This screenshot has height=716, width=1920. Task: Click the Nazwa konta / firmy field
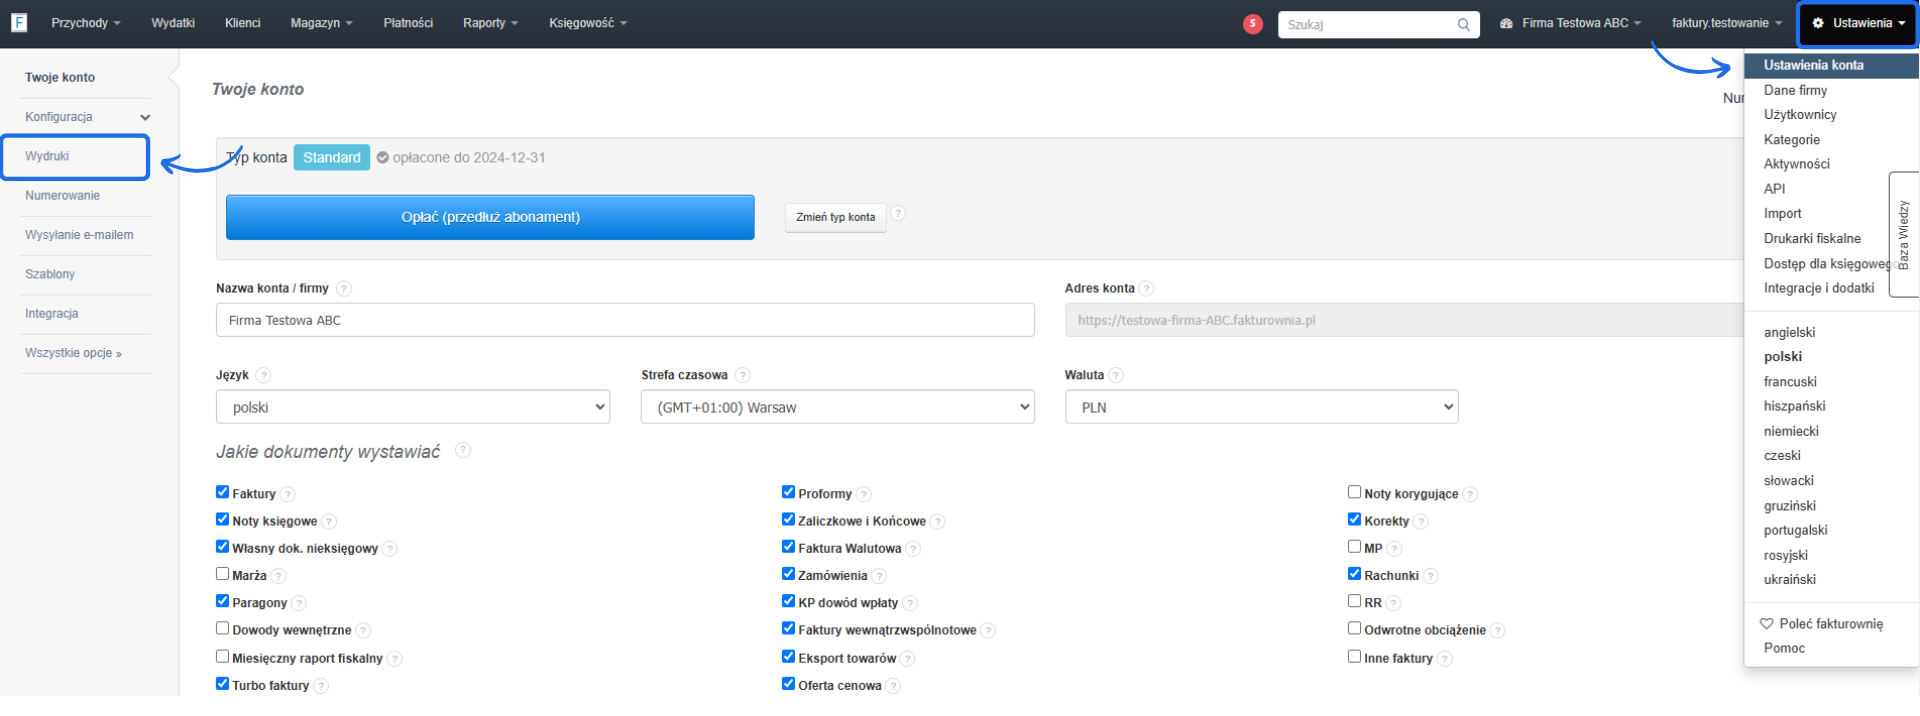point(625,321)
